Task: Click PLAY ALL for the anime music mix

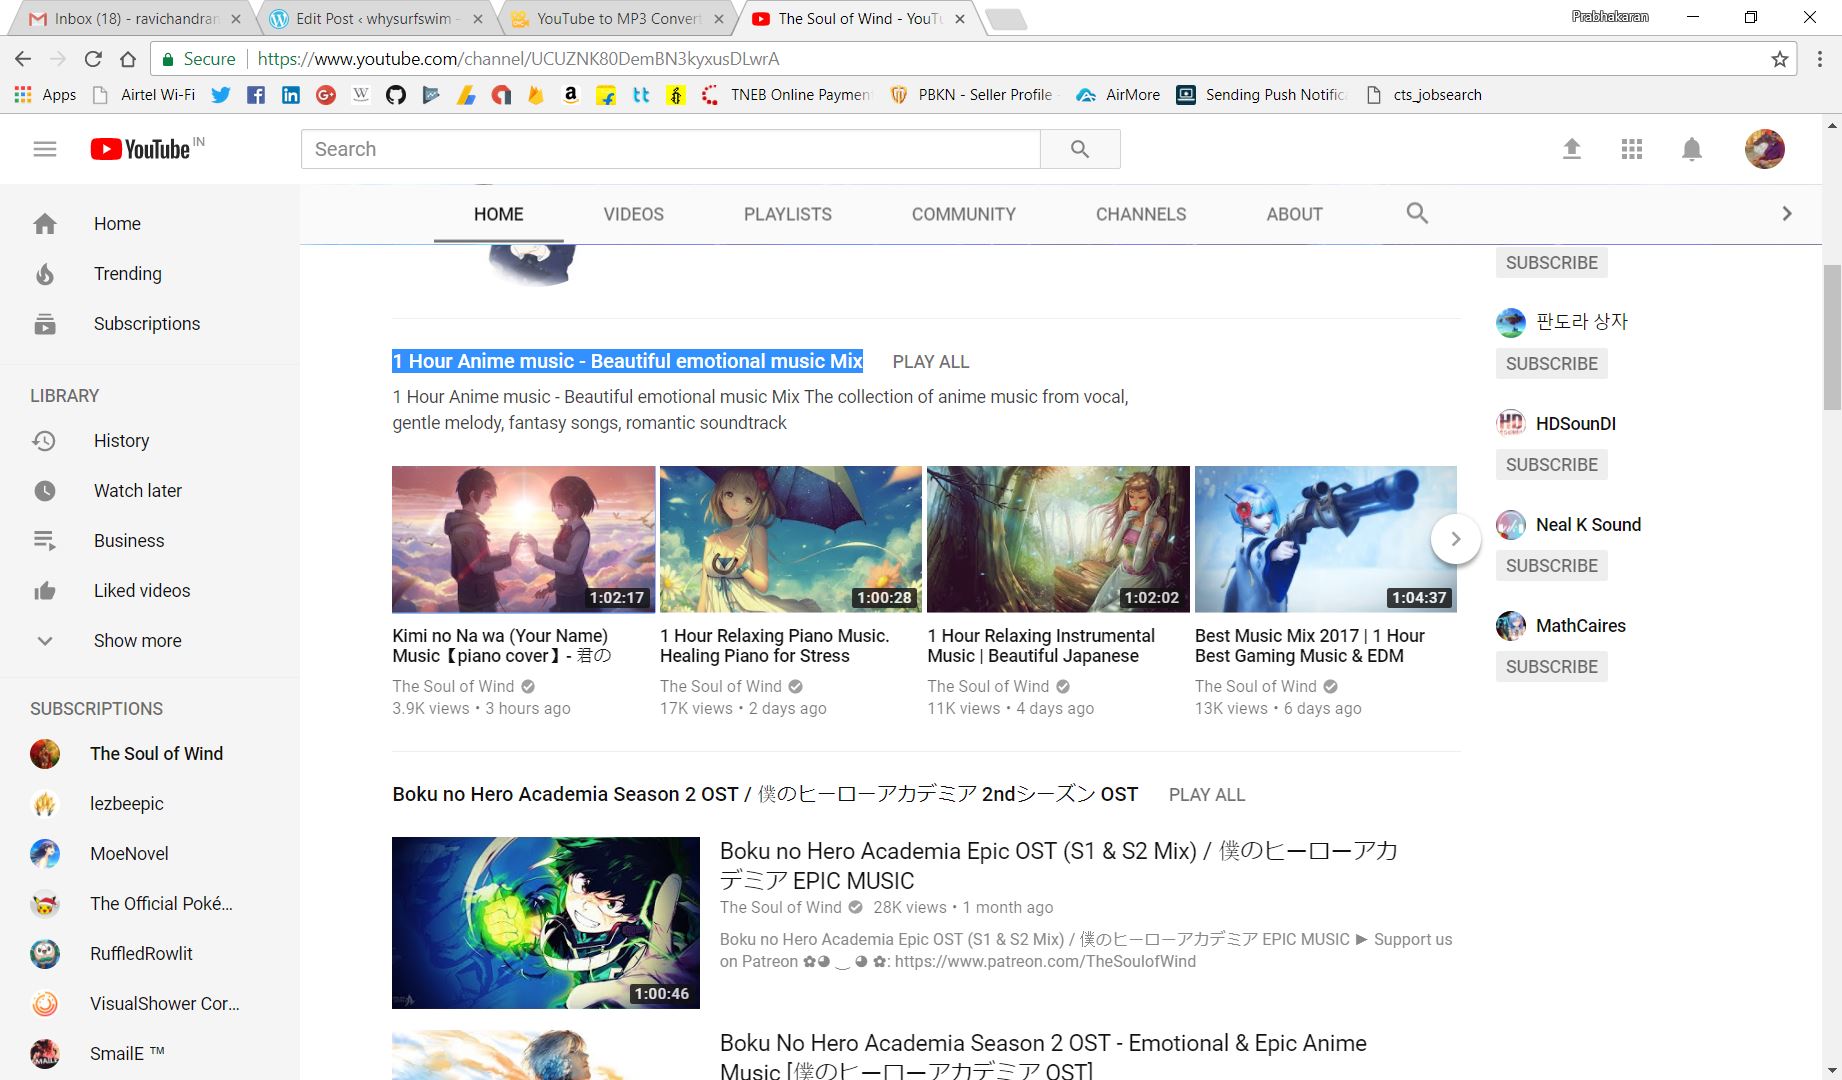Action: [x=930, y=361]
